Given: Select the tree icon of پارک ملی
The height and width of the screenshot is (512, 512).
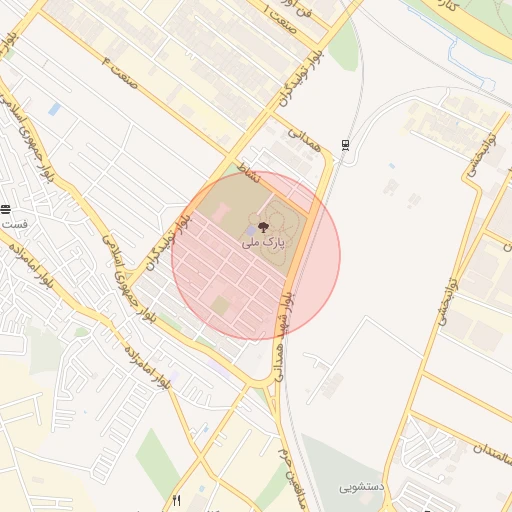Looking at the screenshot, I should click(x=263, y=228).
